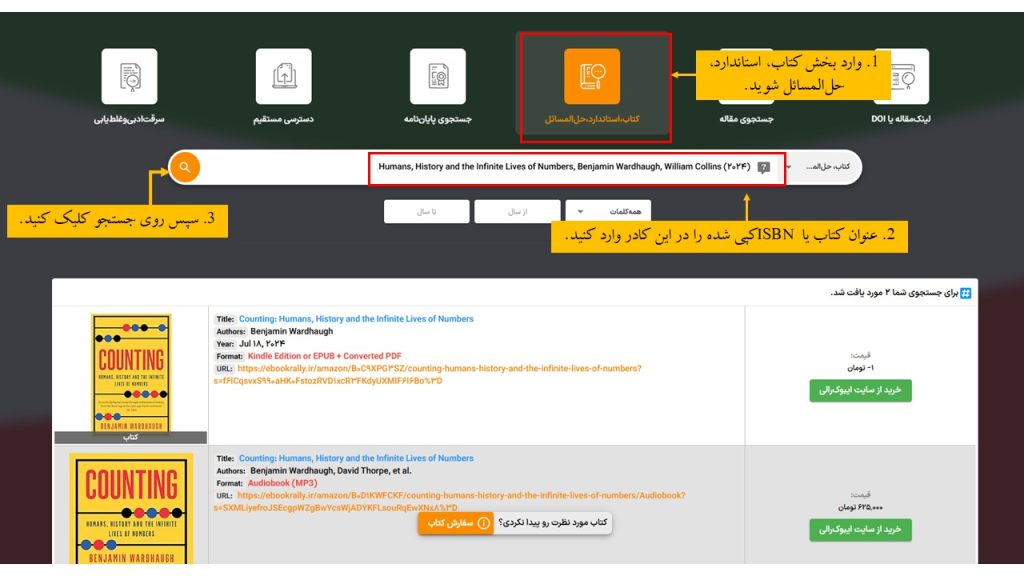1024x576 pixels.
Task: Click green buy button for Kindle edition
Action: coord(860,391)
